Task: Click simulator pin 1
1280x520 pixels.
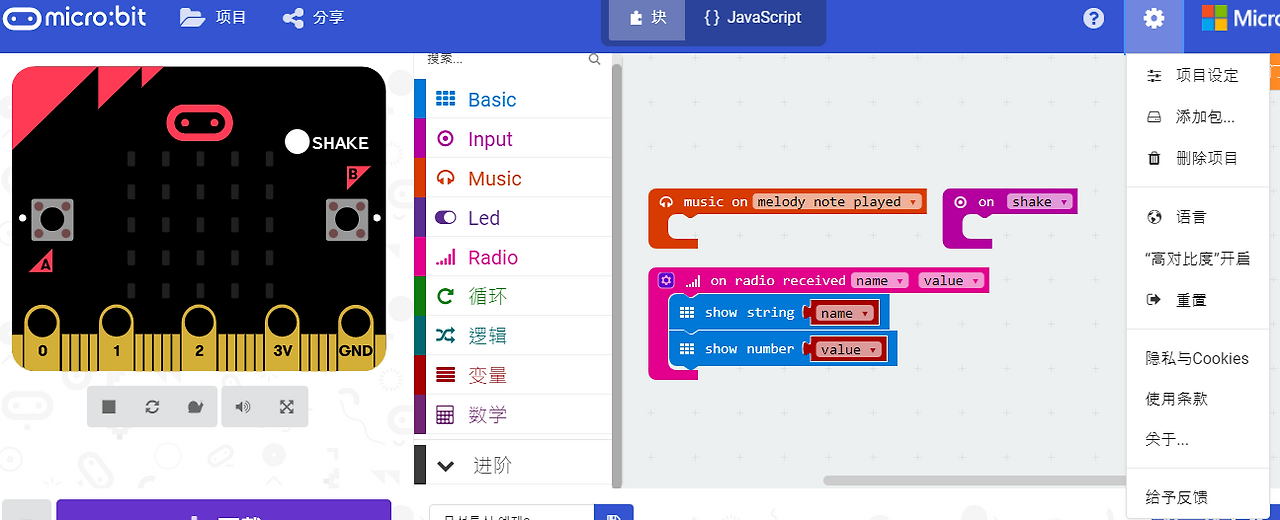Action: coord(116,338)
